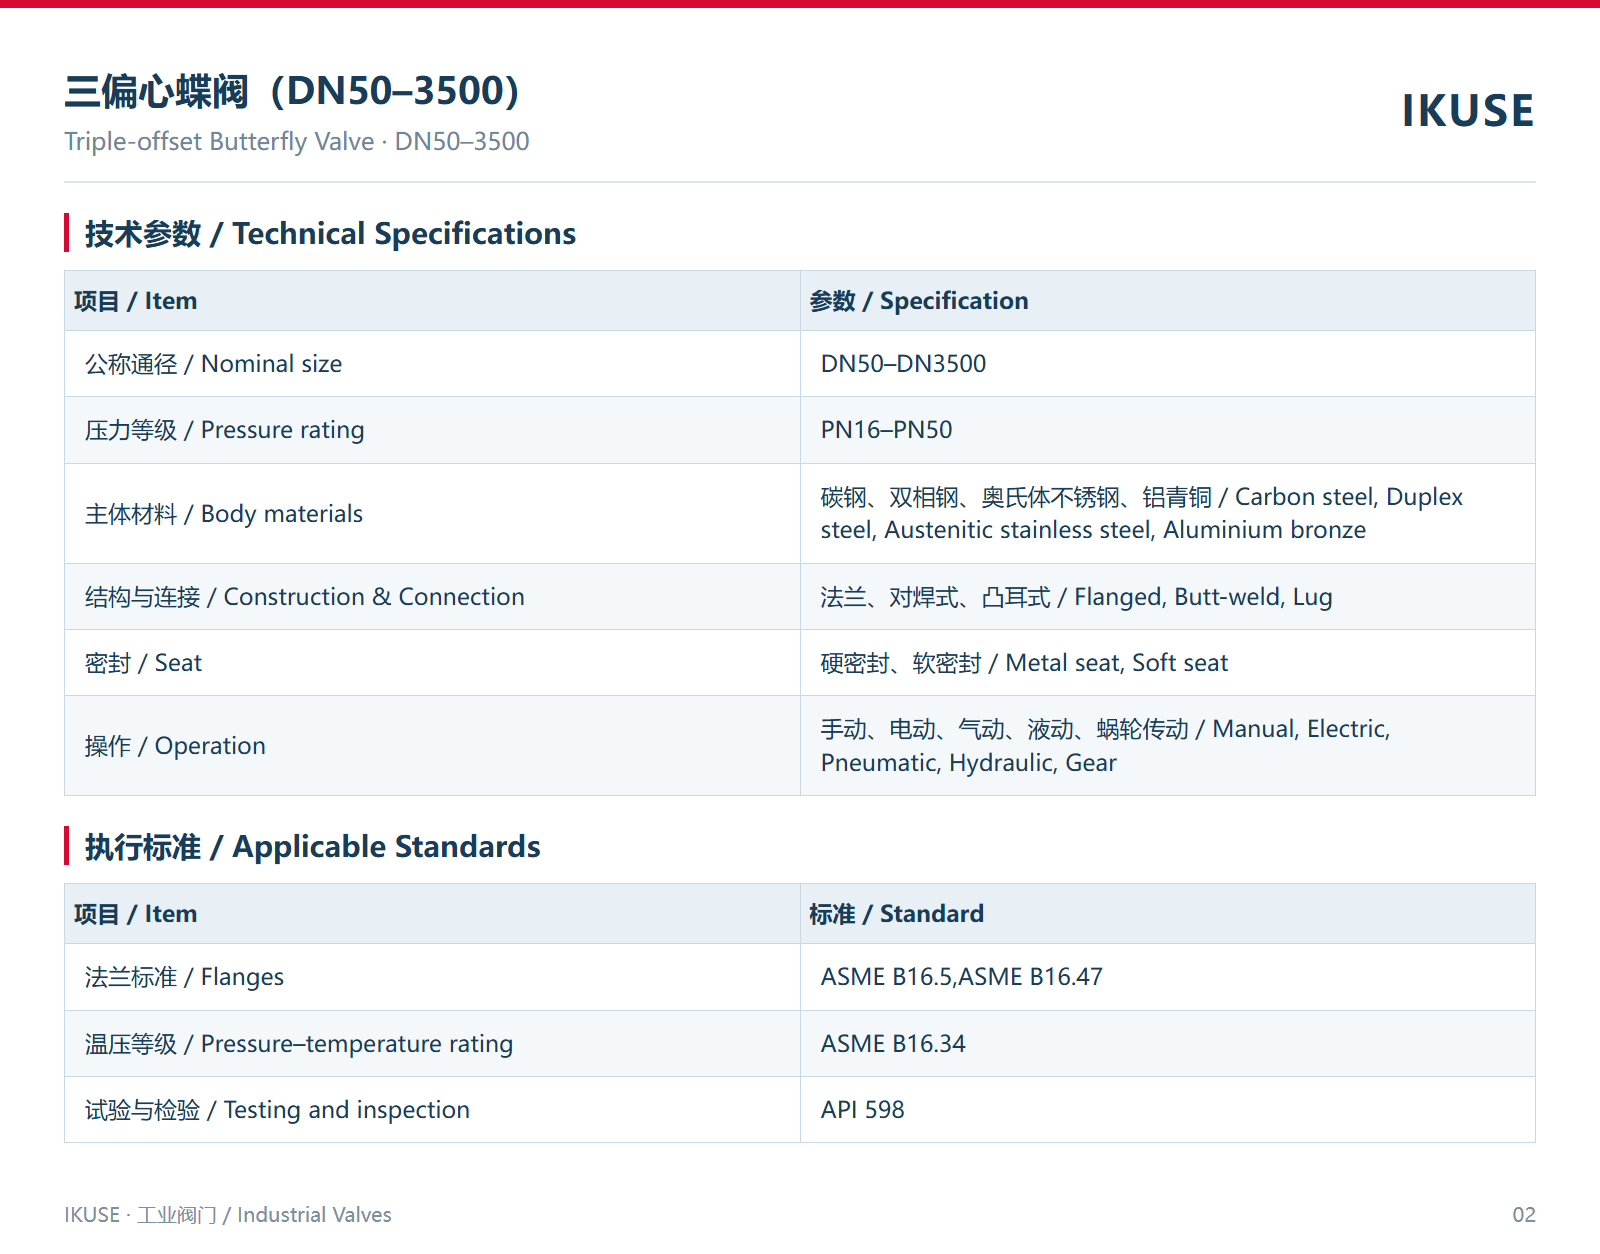This screenshot has width=1600, height=1254.
Task: Select the value DN50–DN3500
Action: [903, 364]
